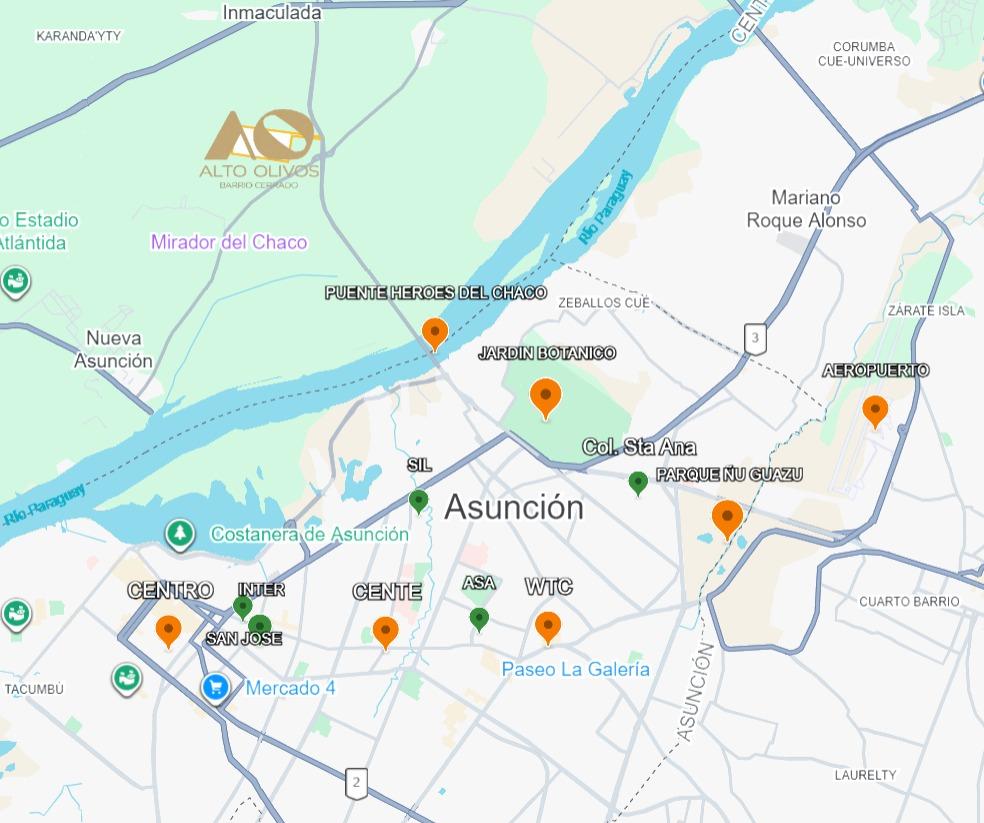The width and height of the screenshot is (984, 823).
Task: Click the green stadium icon near Estadio Atlántida
Action: 16,282
